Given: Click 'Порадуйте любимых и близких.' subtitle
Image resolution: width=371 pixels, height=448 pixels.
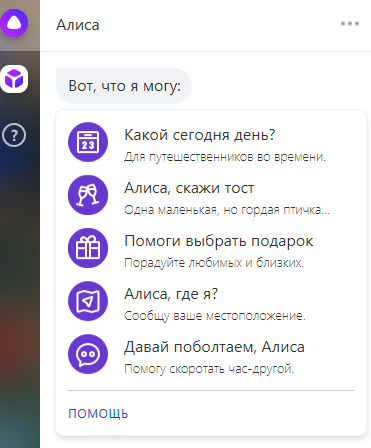Looking at the screenshot, I should click(214, 263).
